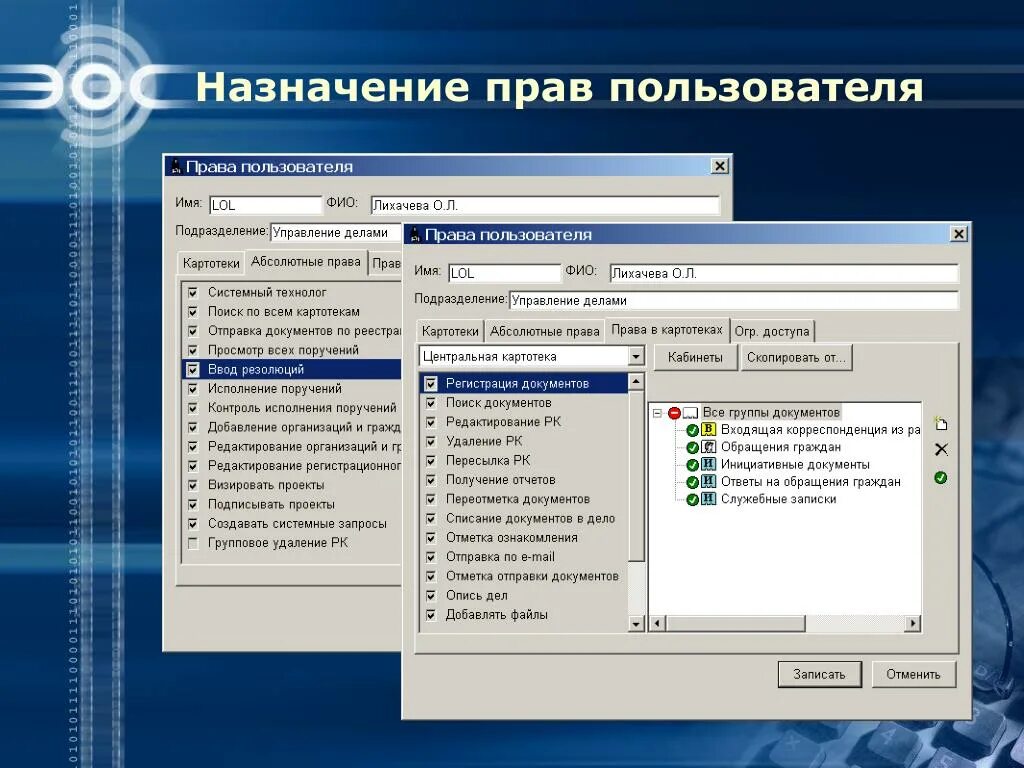Click title bar icon of back Права пользователя window
This screenshot has width=1024, height=768.
point(176,167)
